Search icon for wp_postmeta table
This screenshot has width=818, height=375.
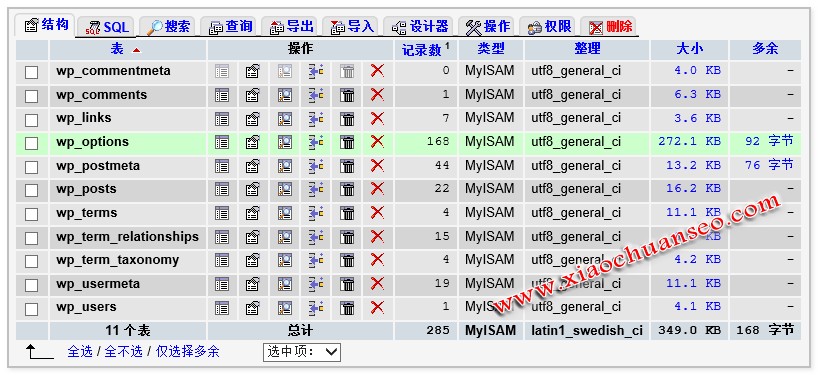284,166
